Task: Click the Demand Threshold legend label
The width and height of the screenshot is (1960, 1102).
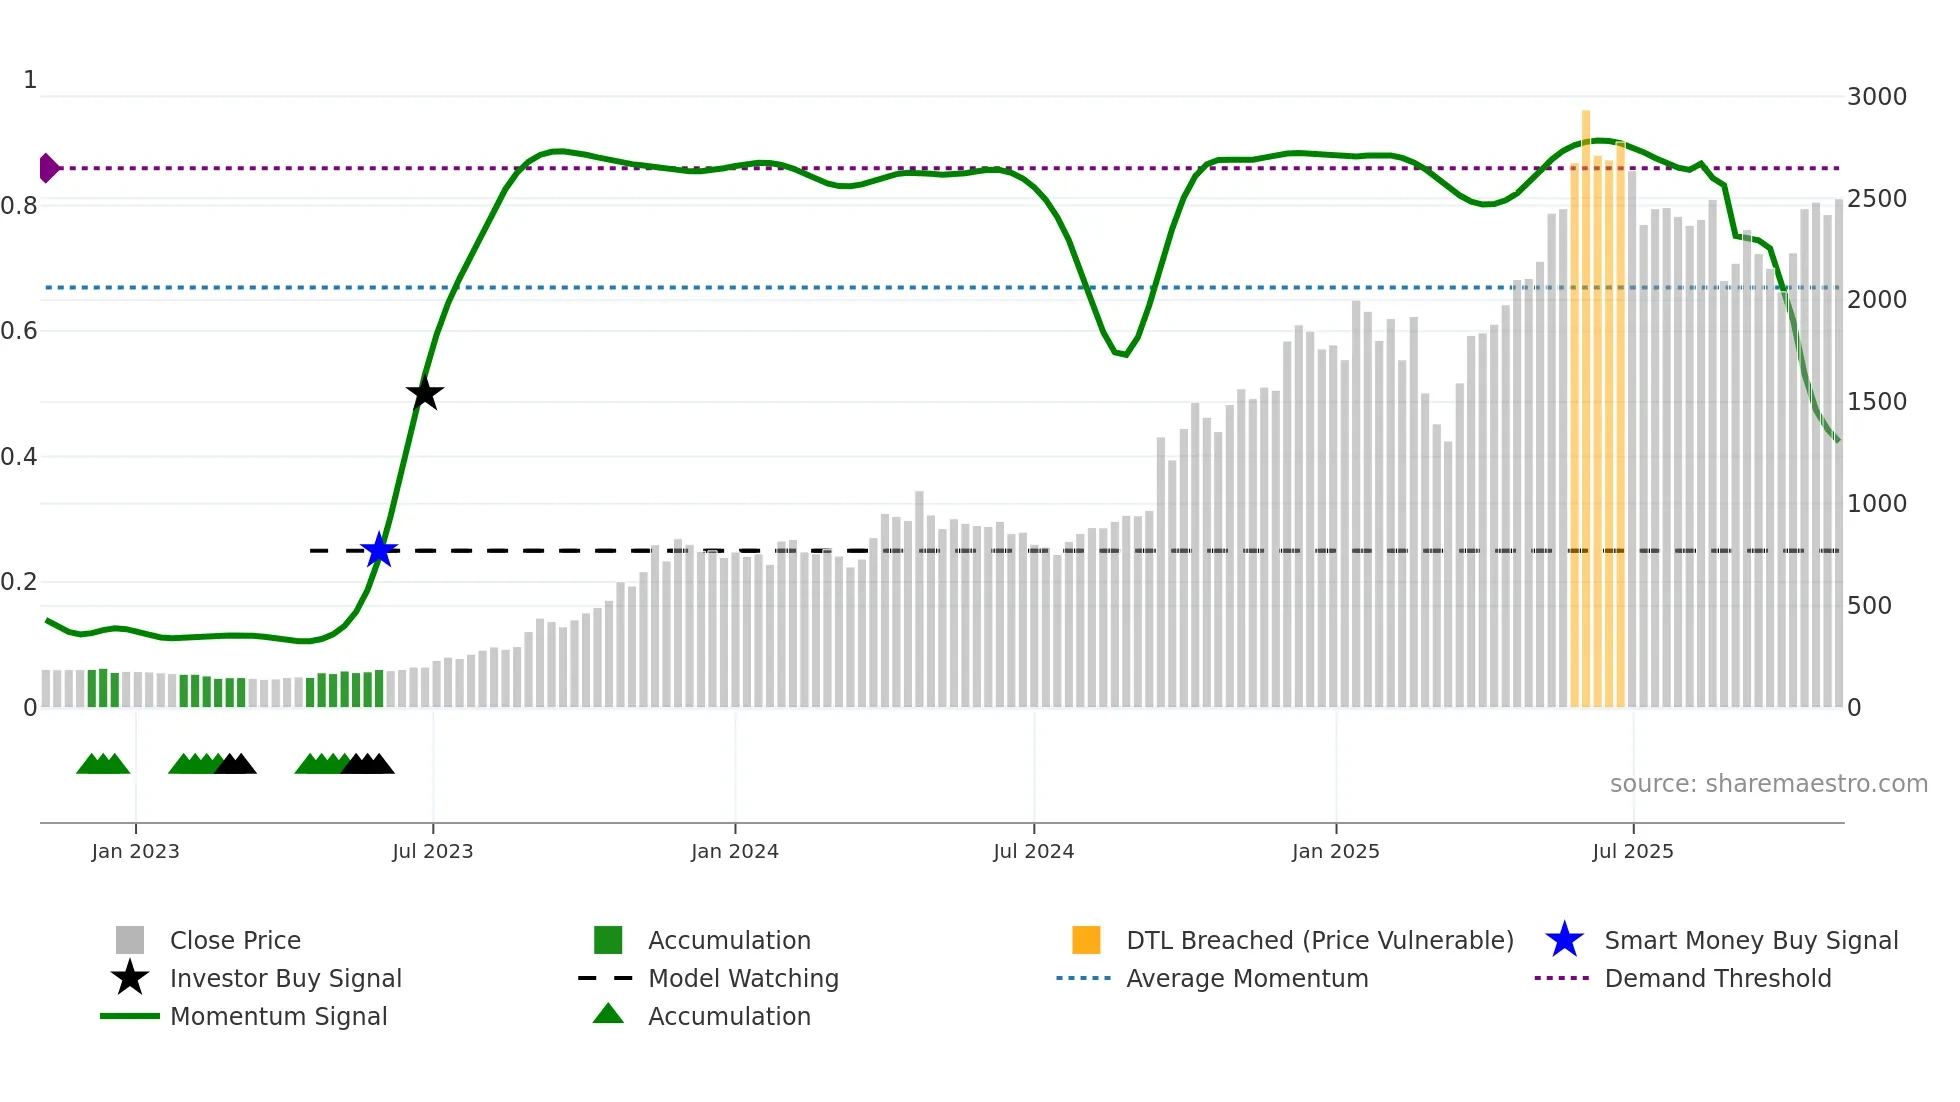Action: [1717, 978]
